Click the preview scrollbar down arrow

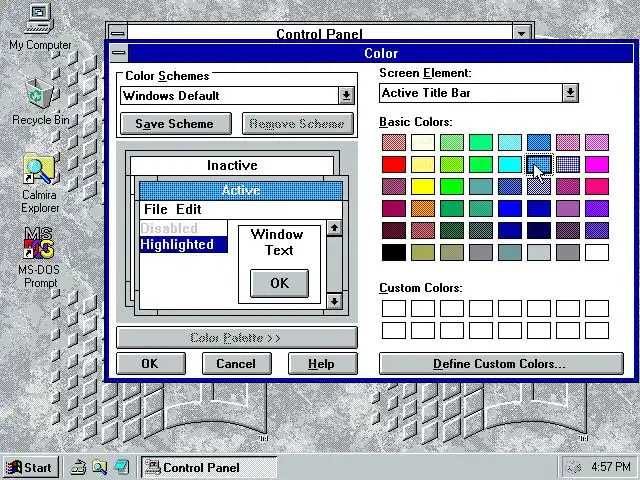(x=334, y=302)
